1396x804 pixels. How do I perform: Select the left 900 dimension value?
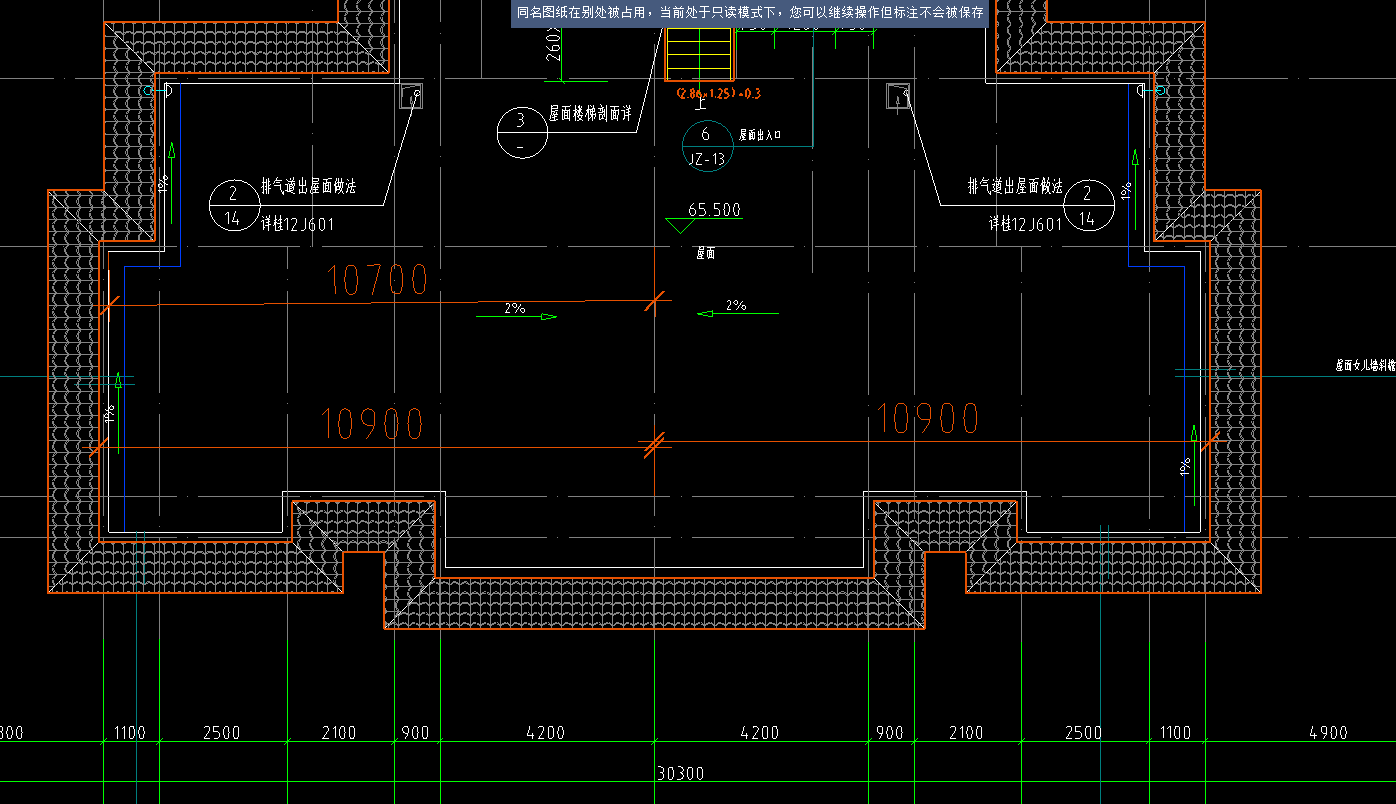pos(415,733)
